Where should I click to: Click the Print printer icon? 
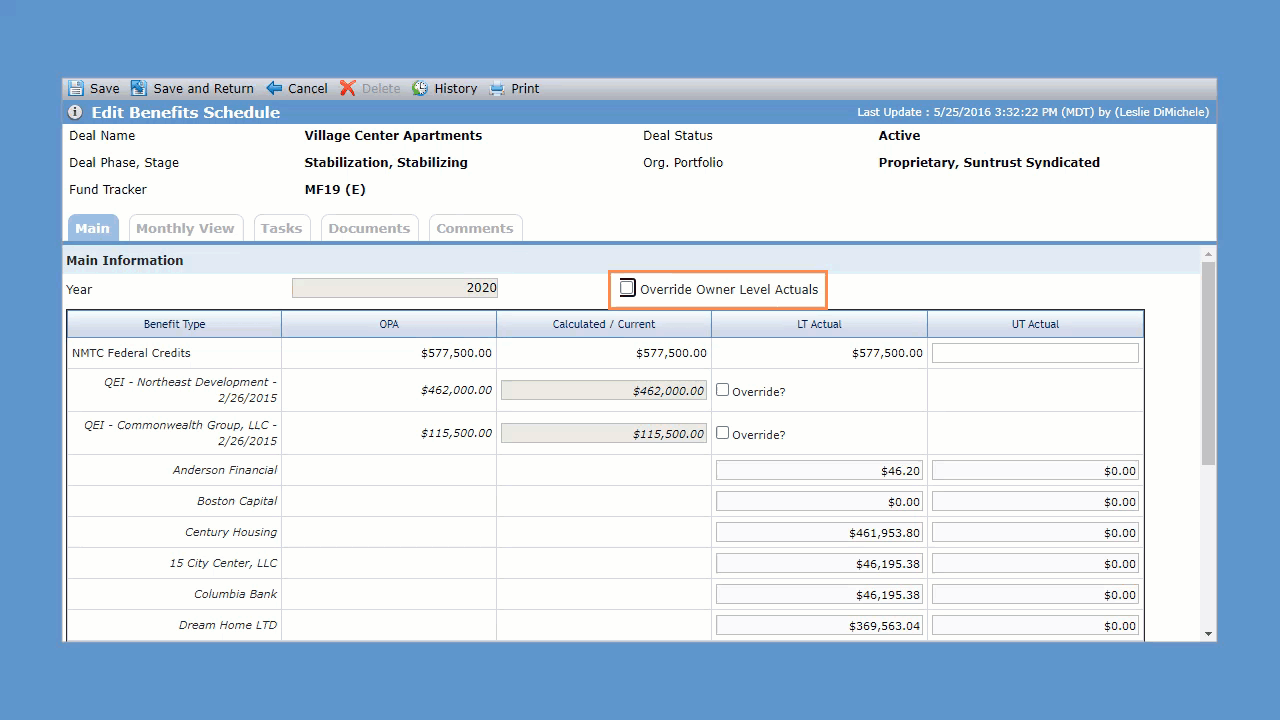click(x=497, y=88)
